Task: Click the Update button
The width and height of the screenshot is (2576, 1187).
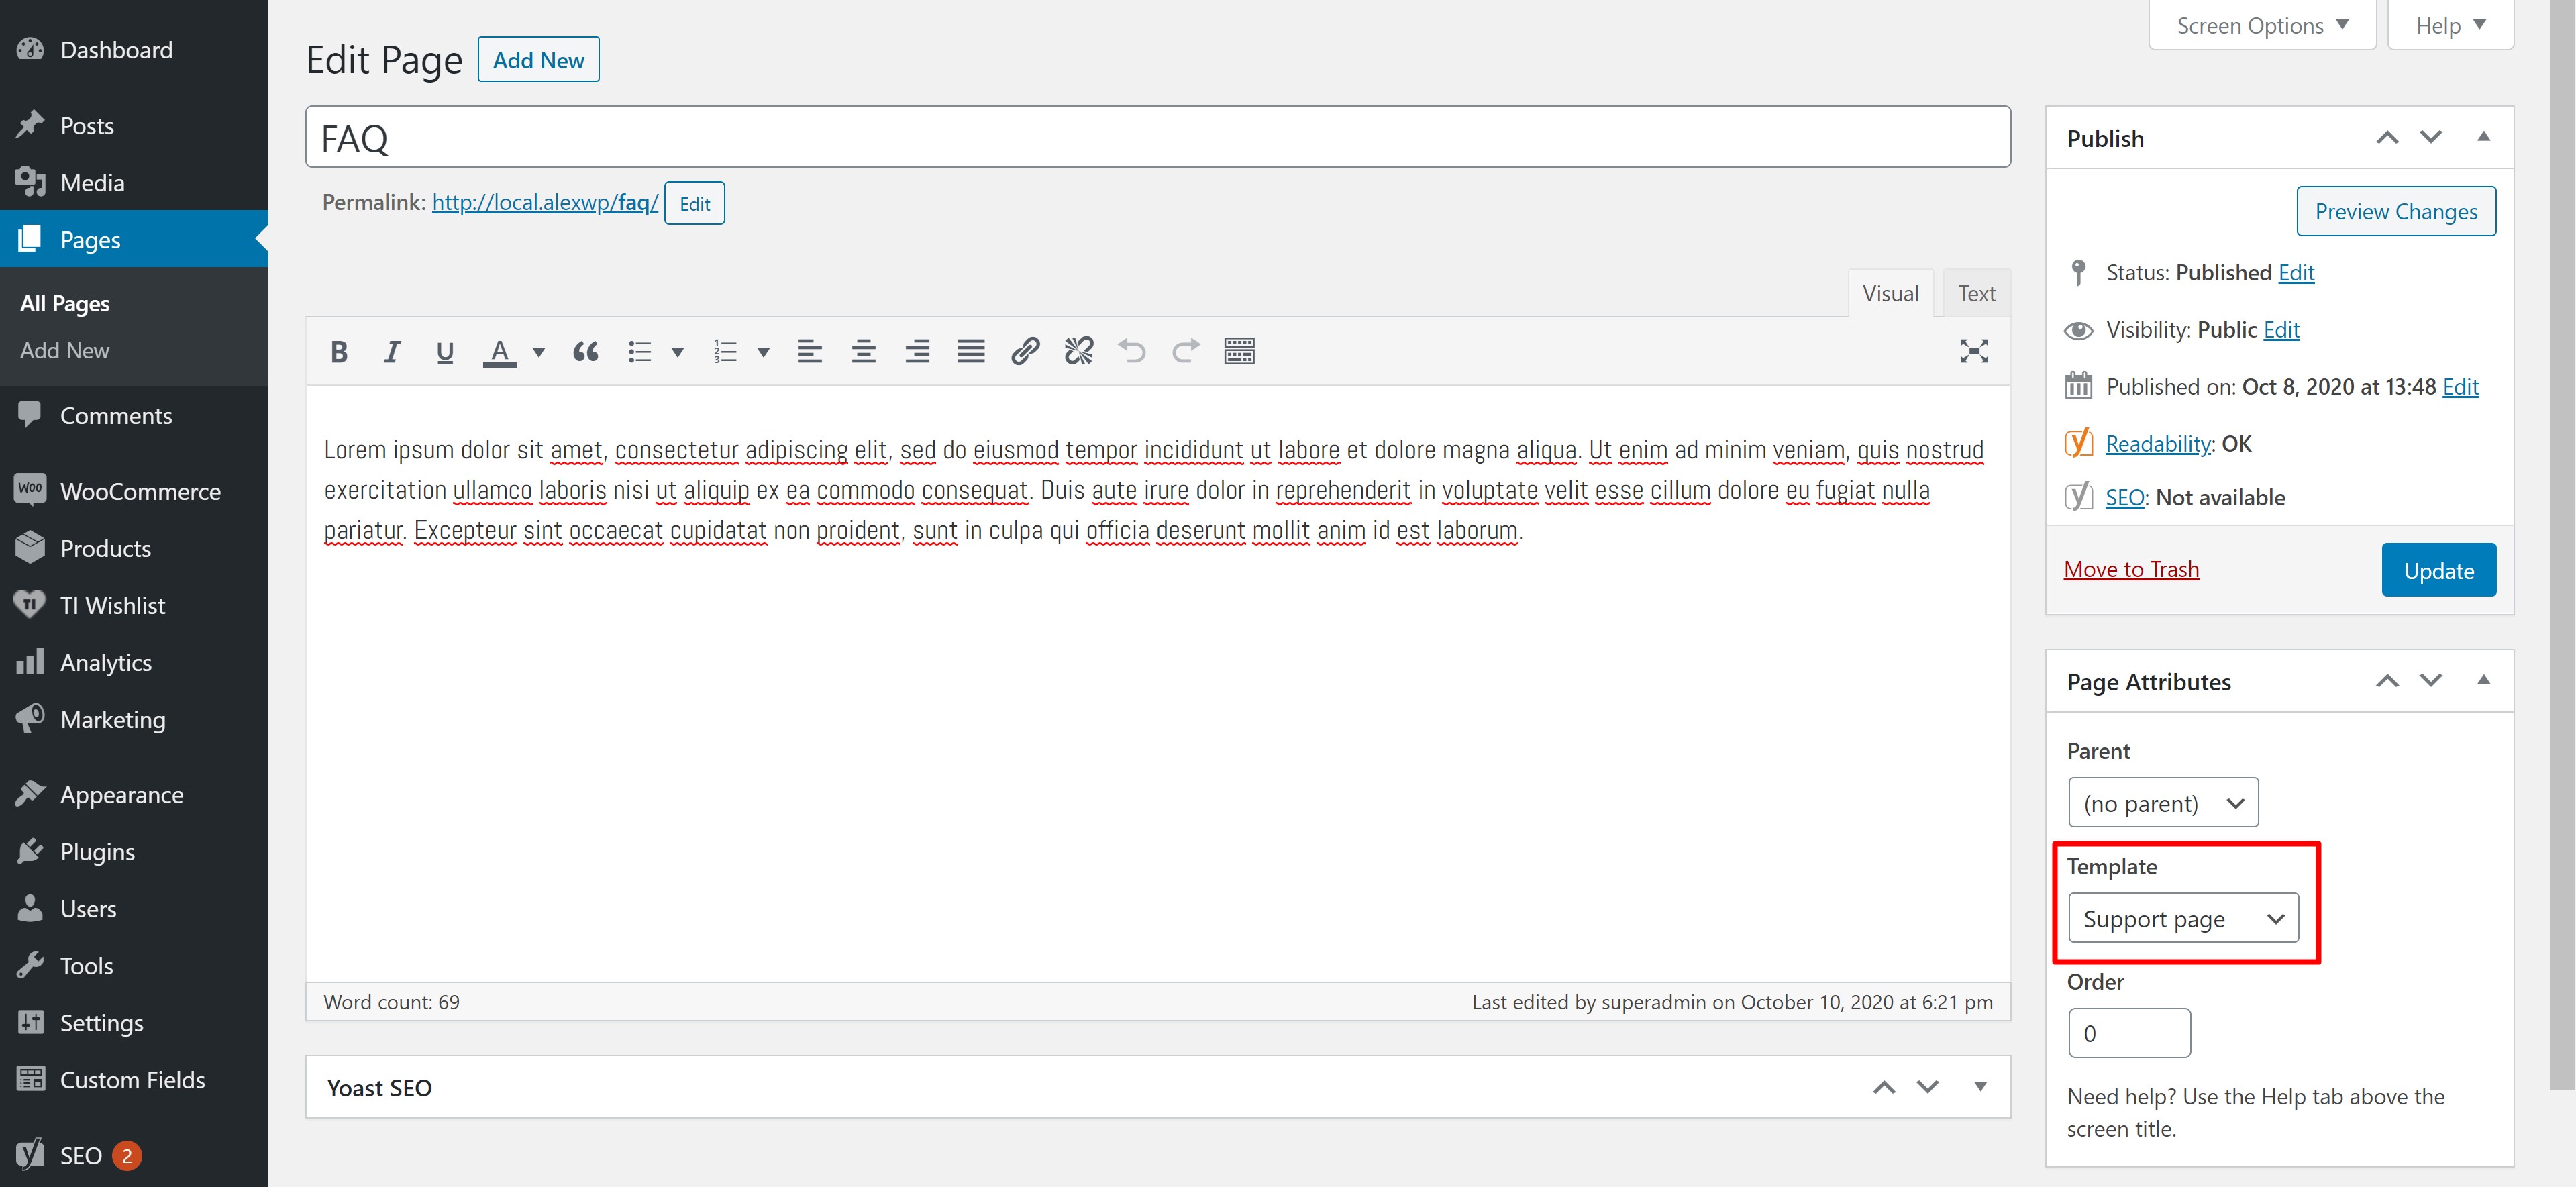Action: coord(2437,570)
